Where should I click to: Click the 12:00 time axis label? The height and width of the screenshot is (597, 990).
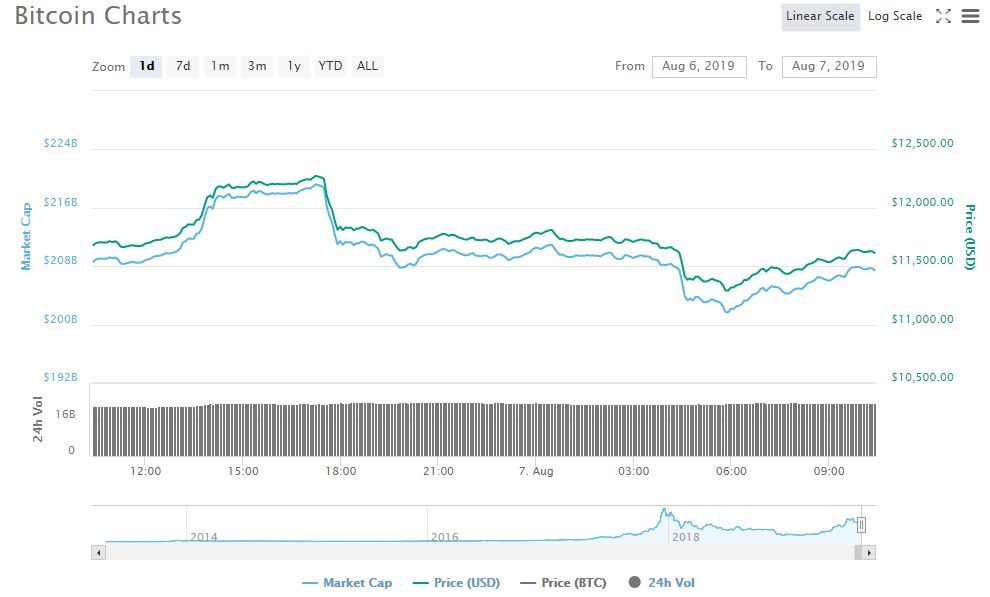tap(146, 471)
